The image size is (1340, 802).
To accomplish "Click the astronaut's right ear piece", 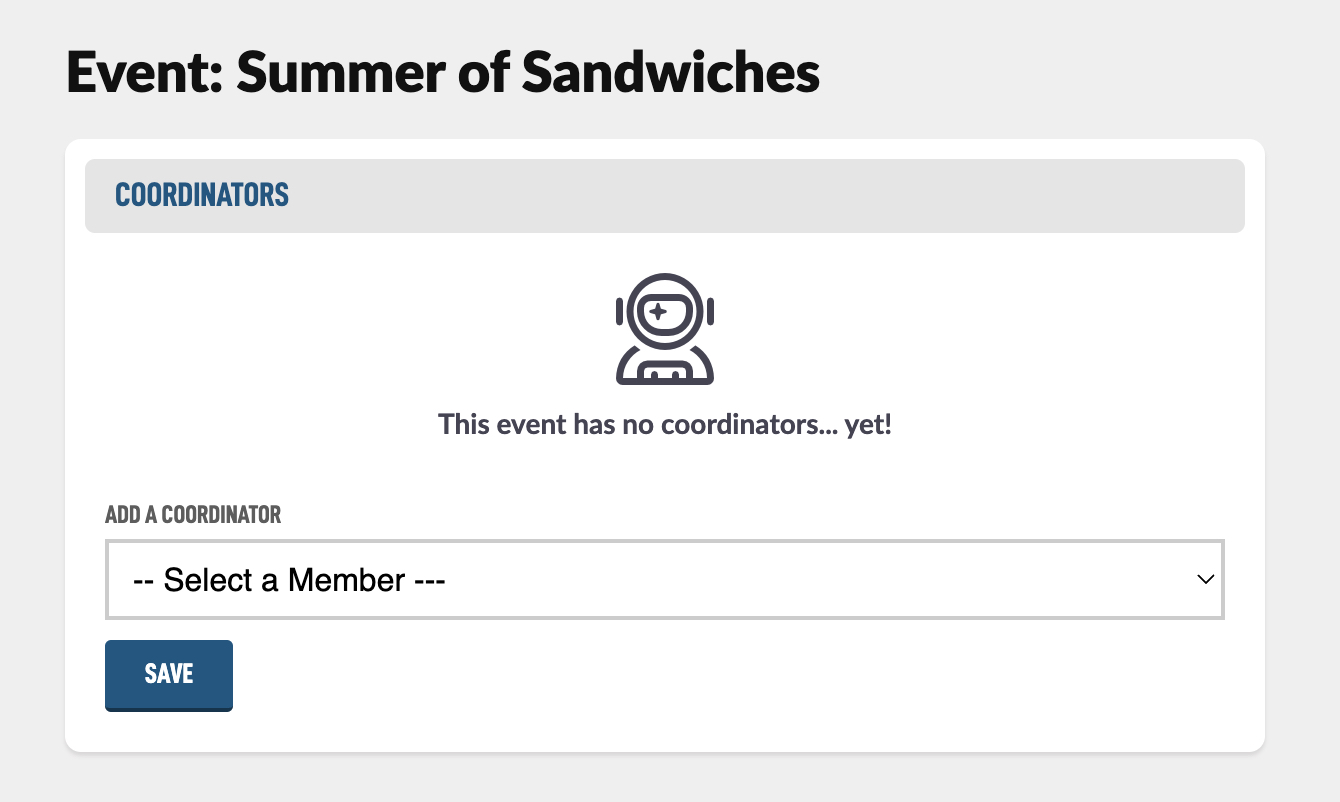I will 709,312.
